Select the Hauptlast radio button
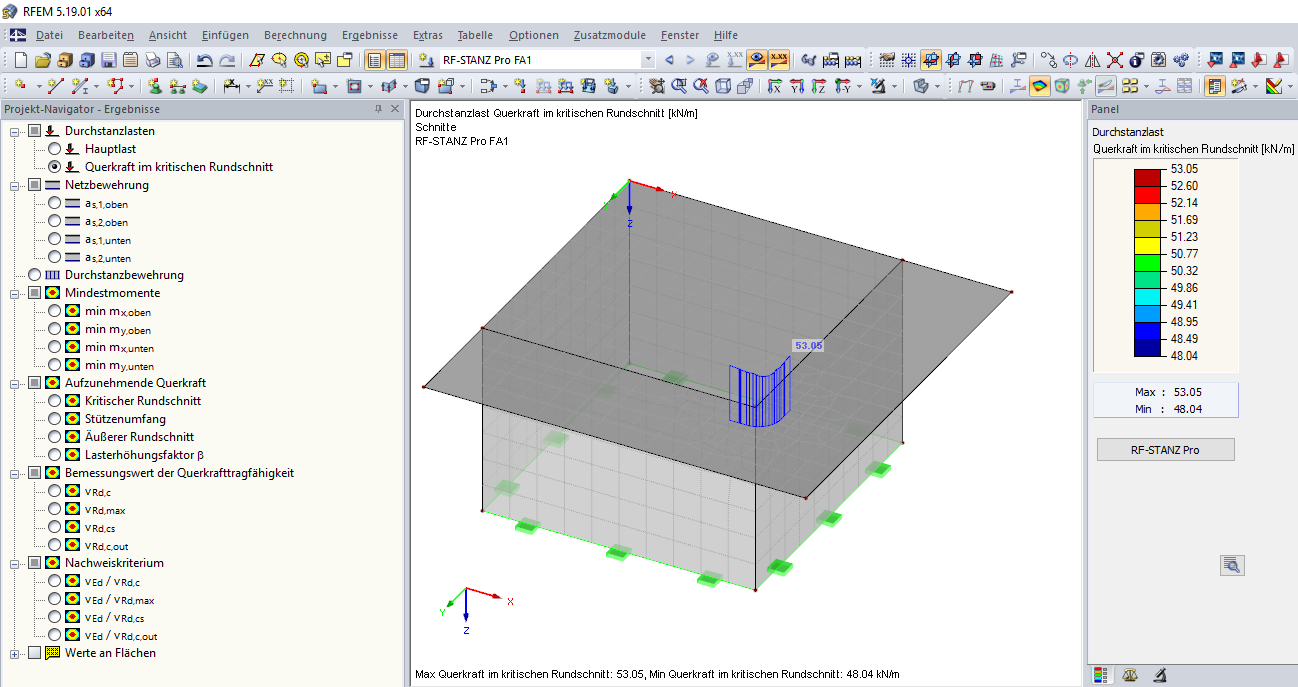This screenshot has height=687, width=1298. 54,149
